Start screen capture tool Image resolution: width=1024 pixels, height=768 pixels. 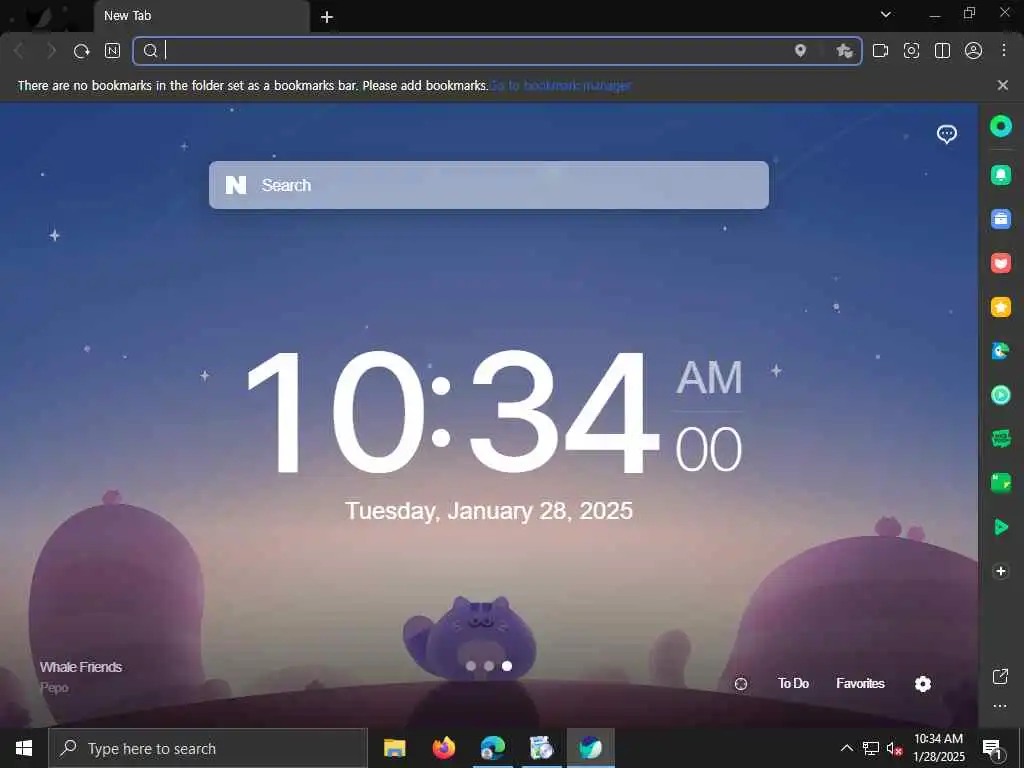pos(911,51)
